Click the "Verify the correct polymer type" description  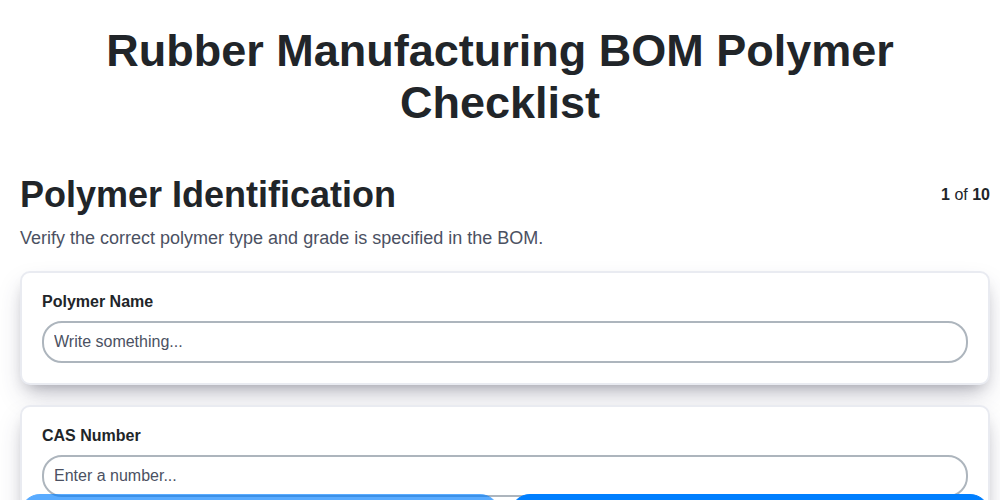click(x=281, y=239)
